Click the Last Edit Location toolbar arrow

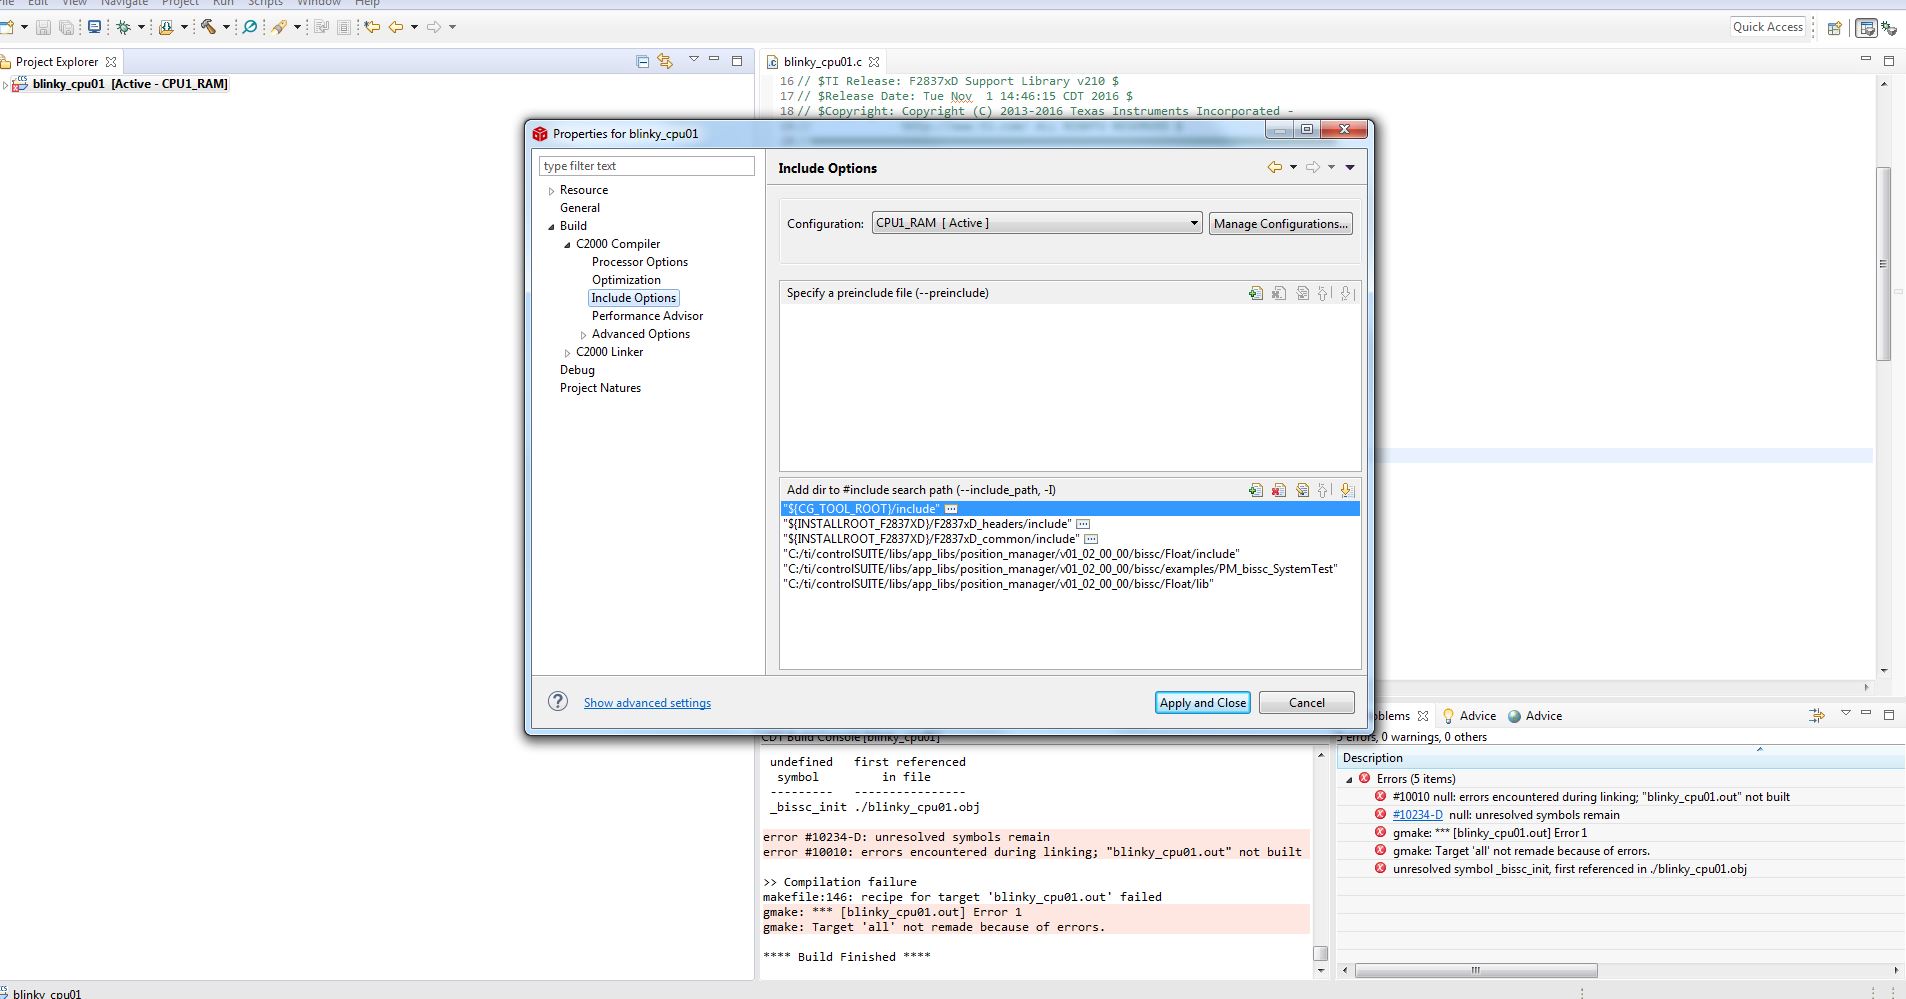pos(372,27)
